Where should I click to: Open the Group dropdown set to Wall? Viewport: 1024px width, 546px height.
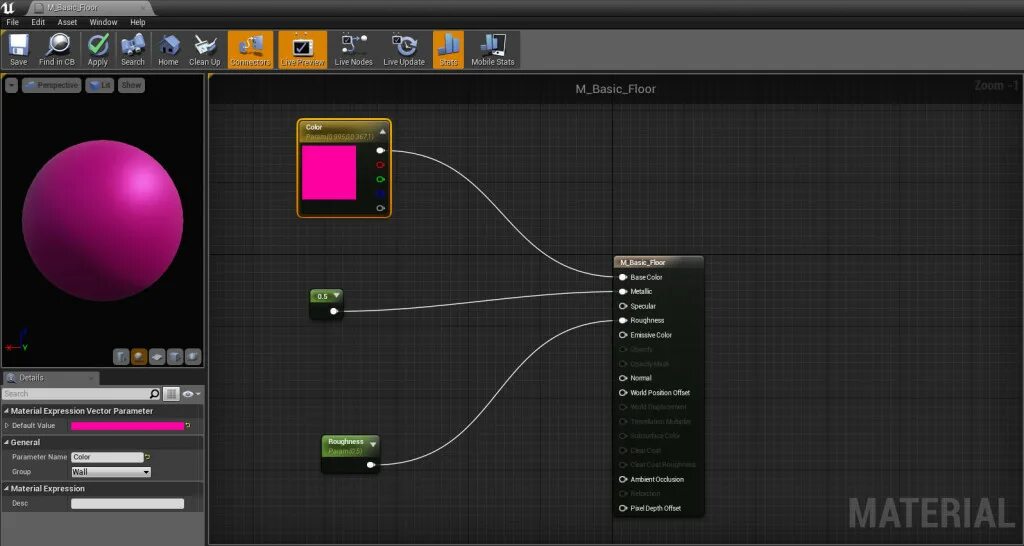pos(111,472)
